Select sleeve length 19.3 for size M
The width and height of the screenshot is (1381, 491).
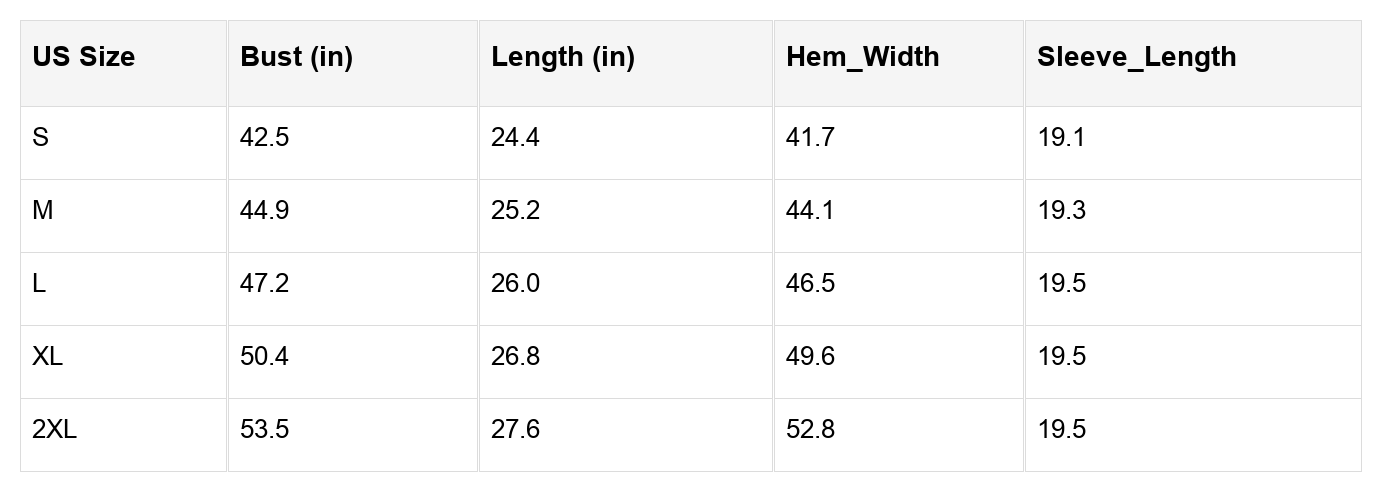pos(1061,211)
